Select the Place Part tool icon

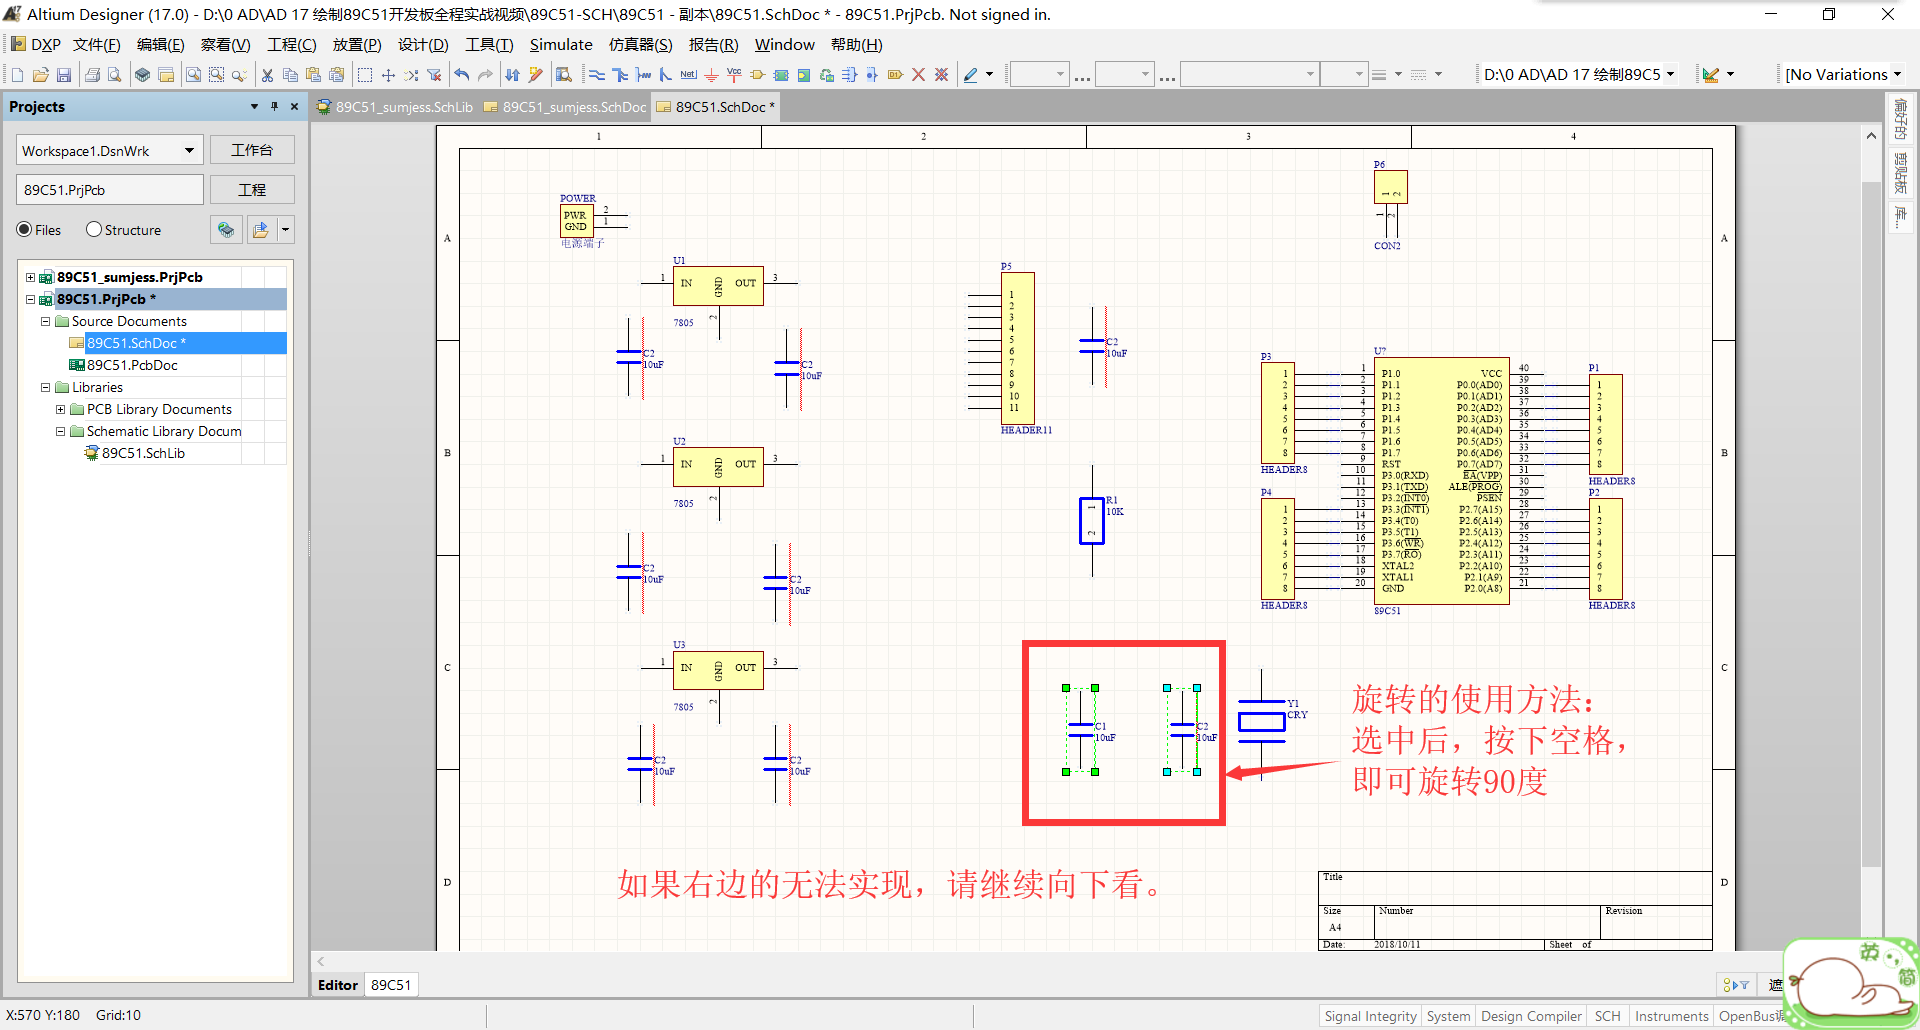(758, 75)
